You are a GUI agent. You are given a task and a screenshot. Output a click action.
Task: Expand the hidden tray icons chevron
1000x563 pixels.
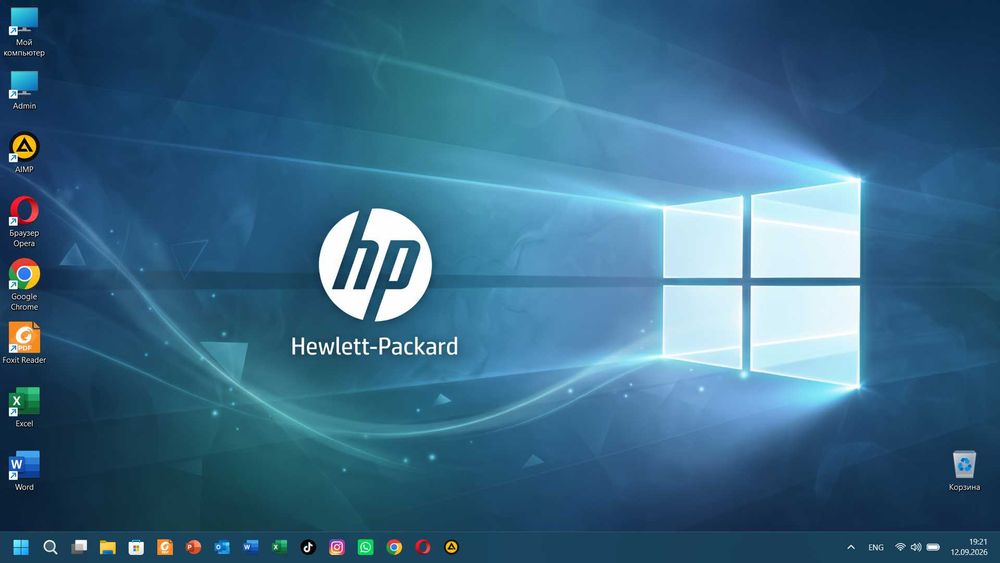(x=851, y=547)
